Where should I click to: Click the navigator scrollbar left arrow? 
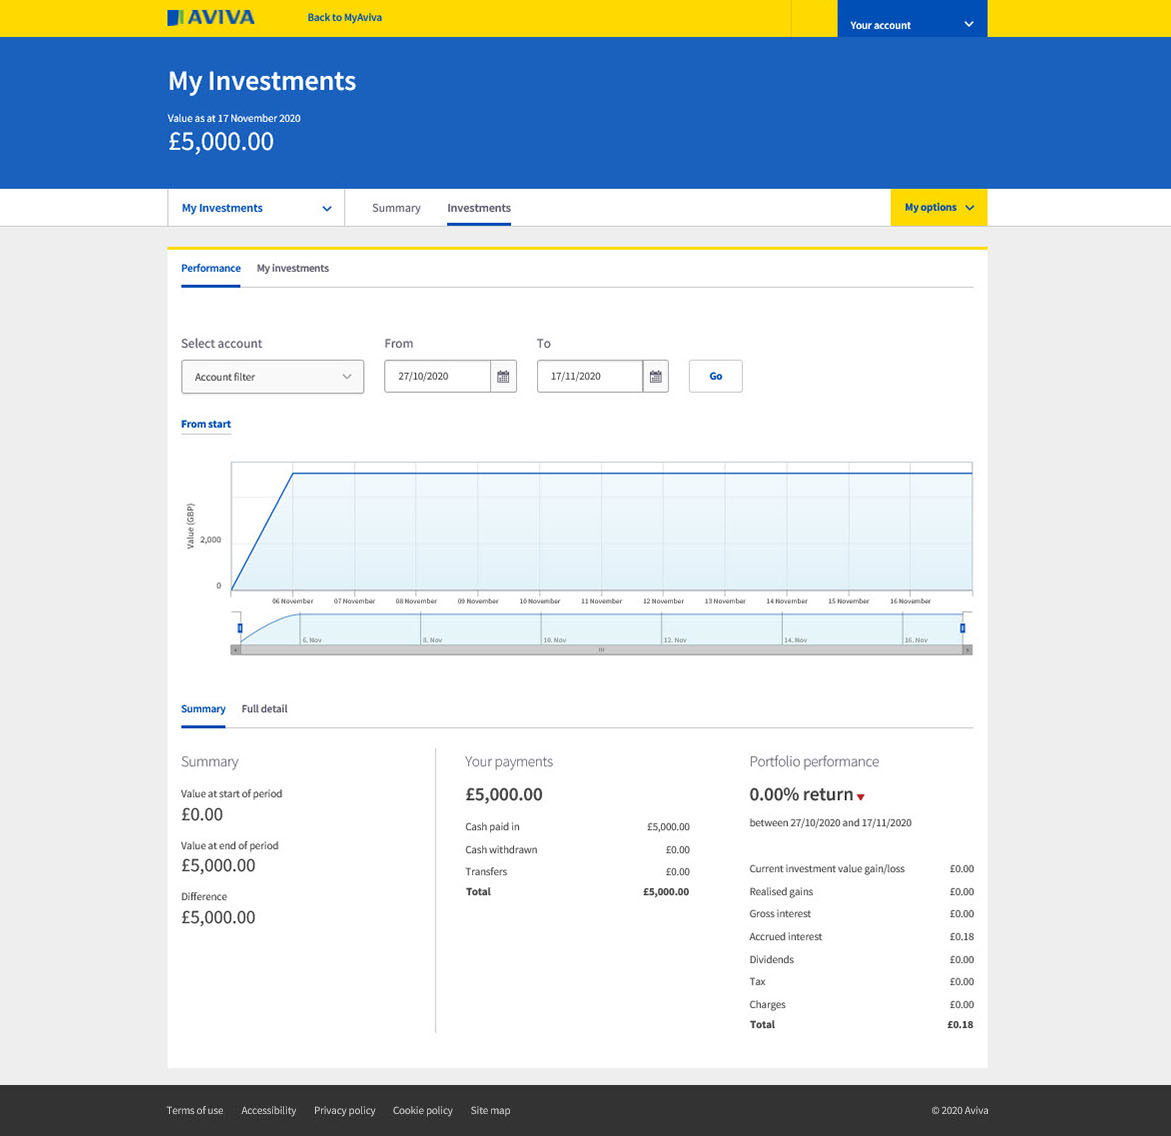pyautogui.click(x=236, y=651)
